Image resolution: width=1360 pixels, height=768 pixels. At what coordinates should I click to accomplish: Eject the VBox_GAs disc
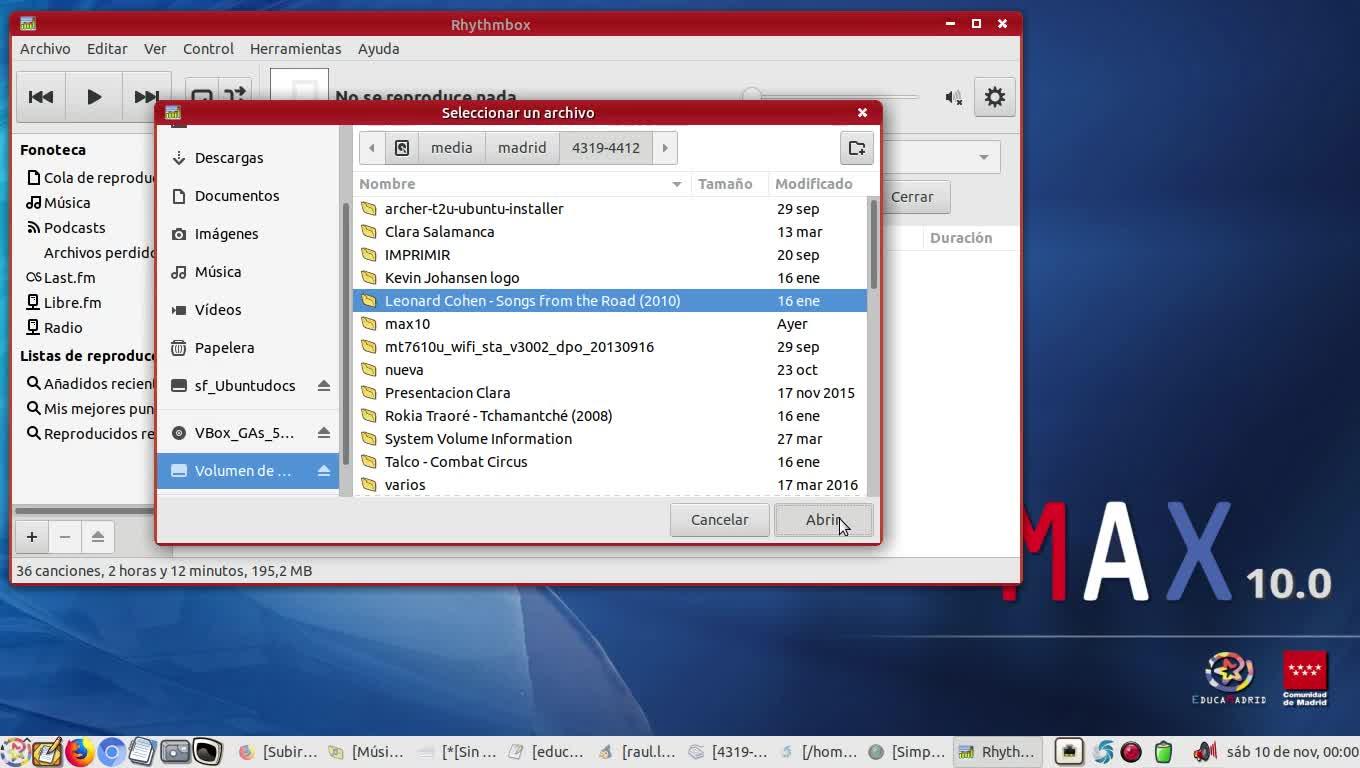(323, 433)
